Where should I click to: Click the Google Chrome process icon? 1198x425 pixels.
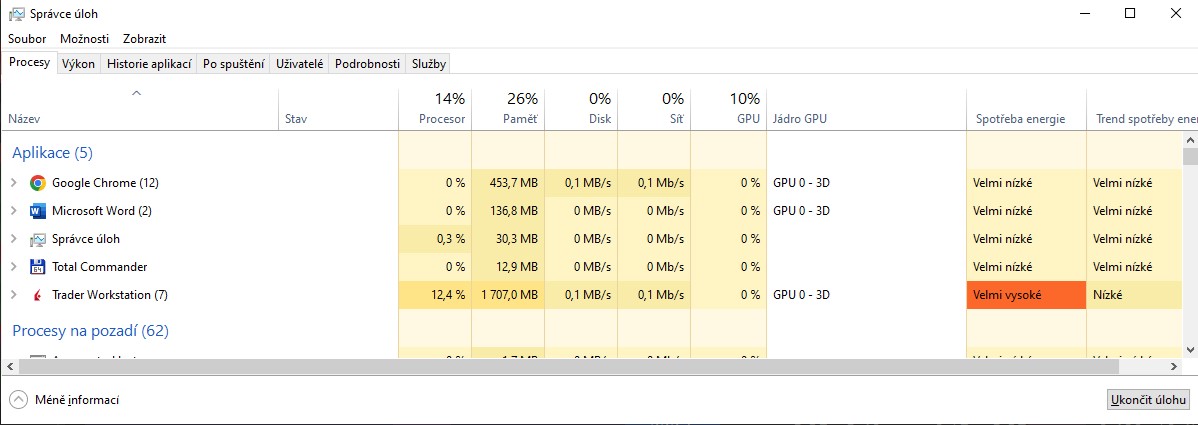coord(38,183)
